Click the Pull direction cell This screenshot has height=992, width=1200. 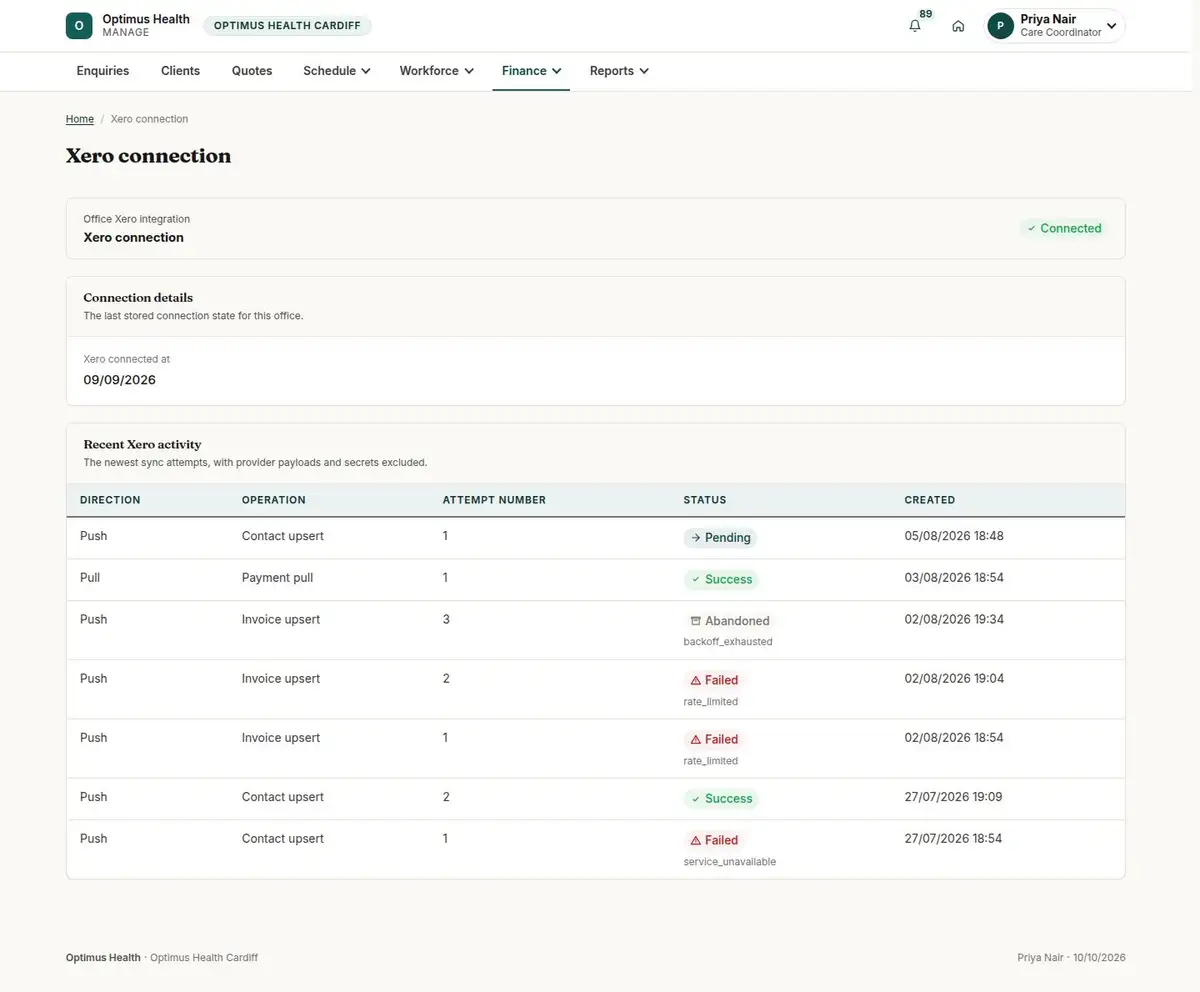pos(90,578)
